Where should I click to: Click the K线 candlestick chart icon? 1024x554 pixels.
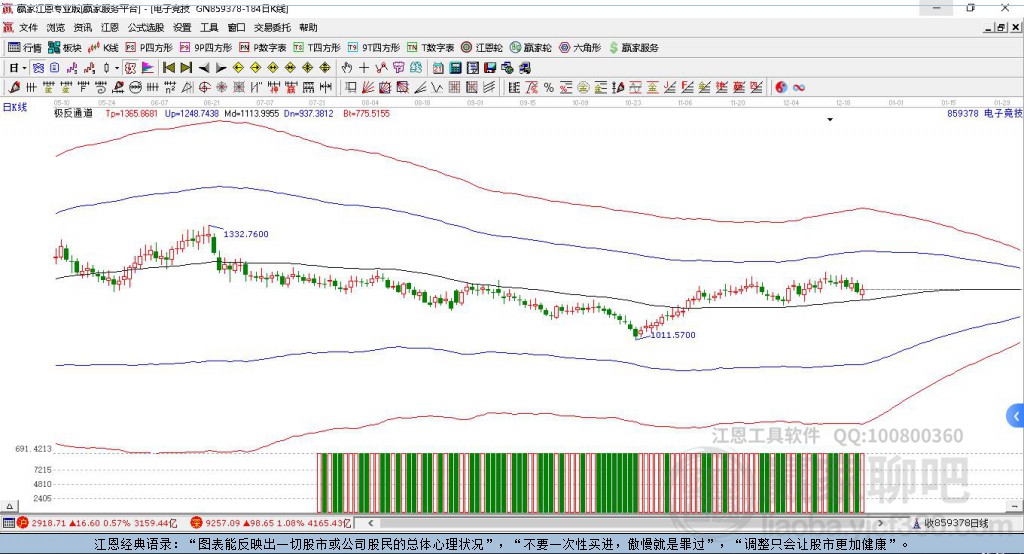coord(103,47)
